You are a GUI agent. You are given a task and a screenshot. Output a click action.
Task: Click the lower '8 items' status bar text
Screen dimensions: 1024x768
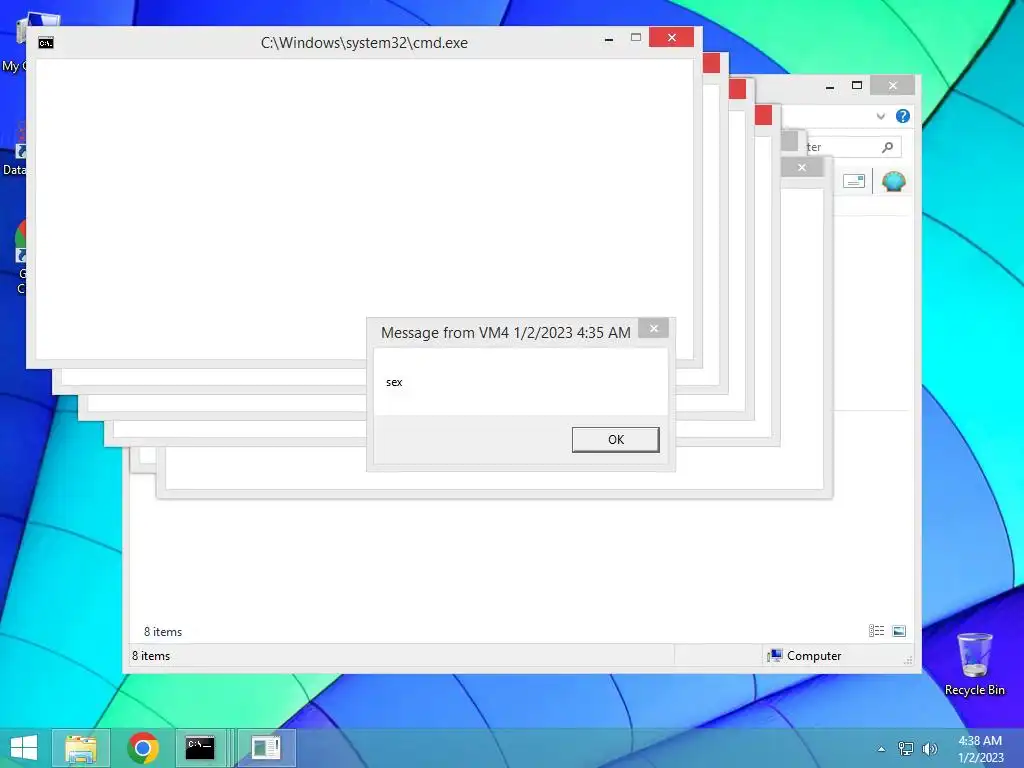point(151,656)
